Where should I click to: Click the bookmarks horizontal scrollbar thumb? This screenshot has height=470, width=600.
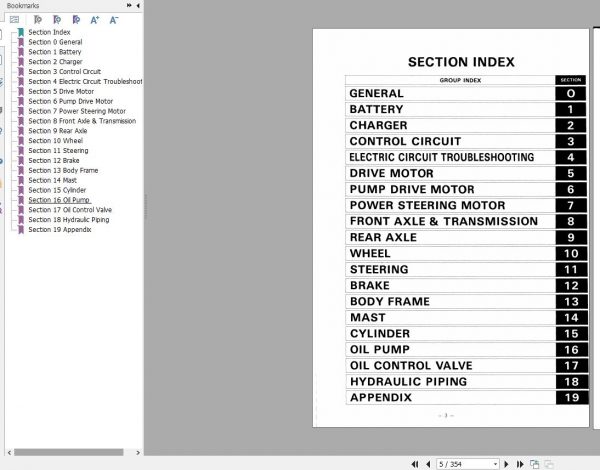coord(68,452)
